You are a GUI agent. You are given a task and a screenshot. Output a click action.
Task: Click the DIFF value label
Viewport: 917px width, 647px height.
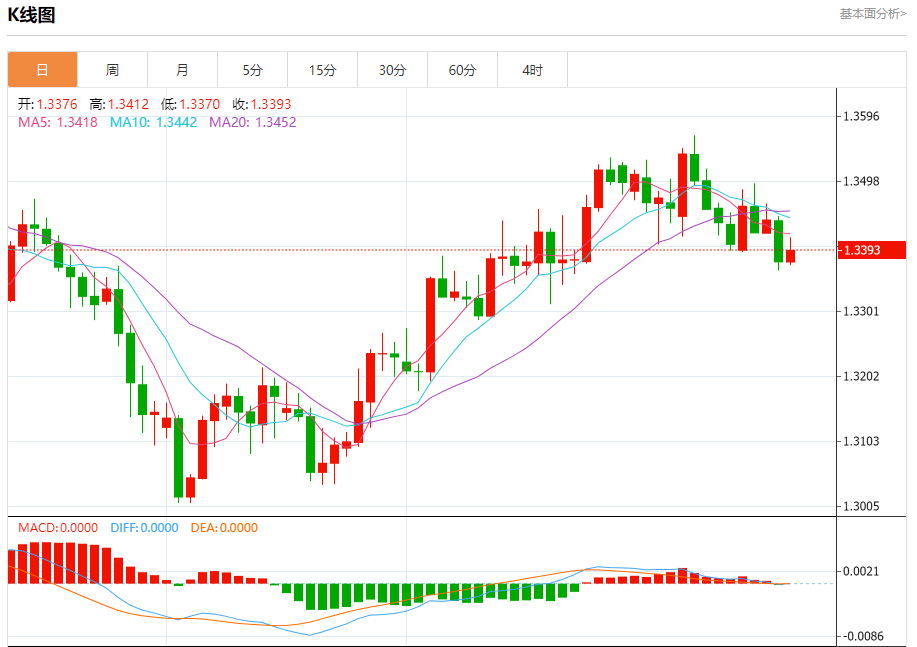[x=144, y=528]
